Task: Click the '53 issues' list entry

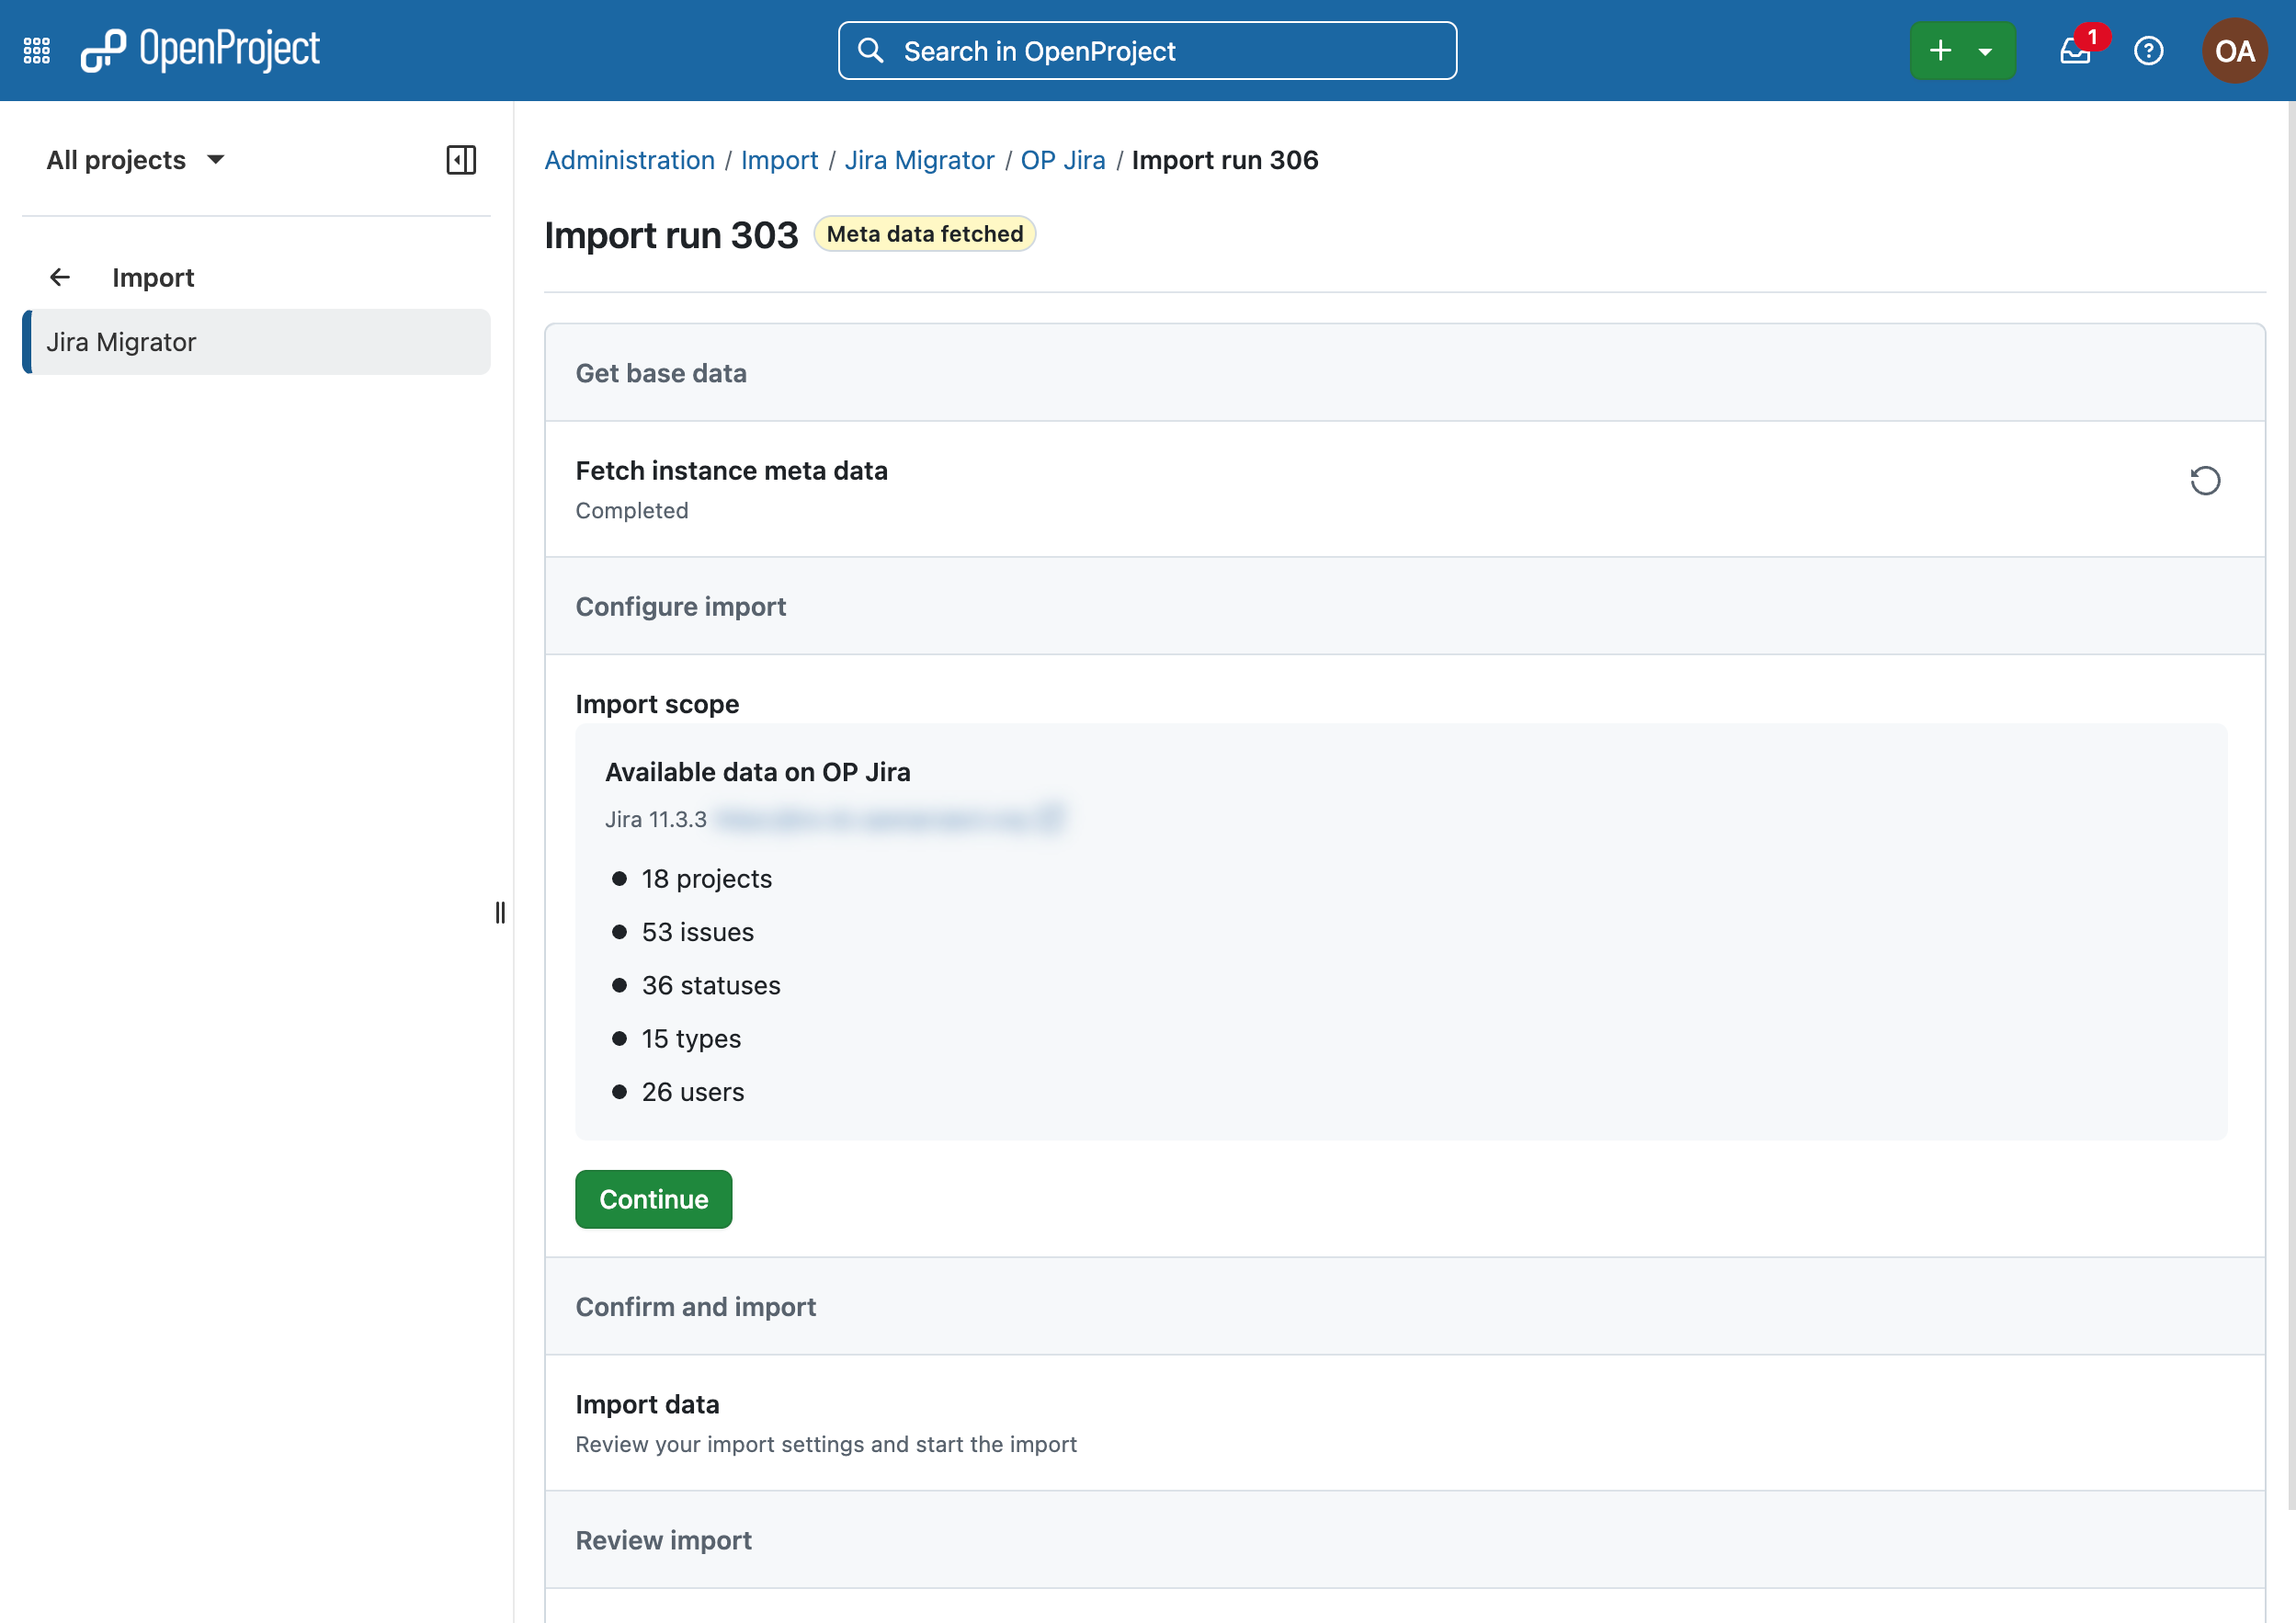Action: [697, 932]
